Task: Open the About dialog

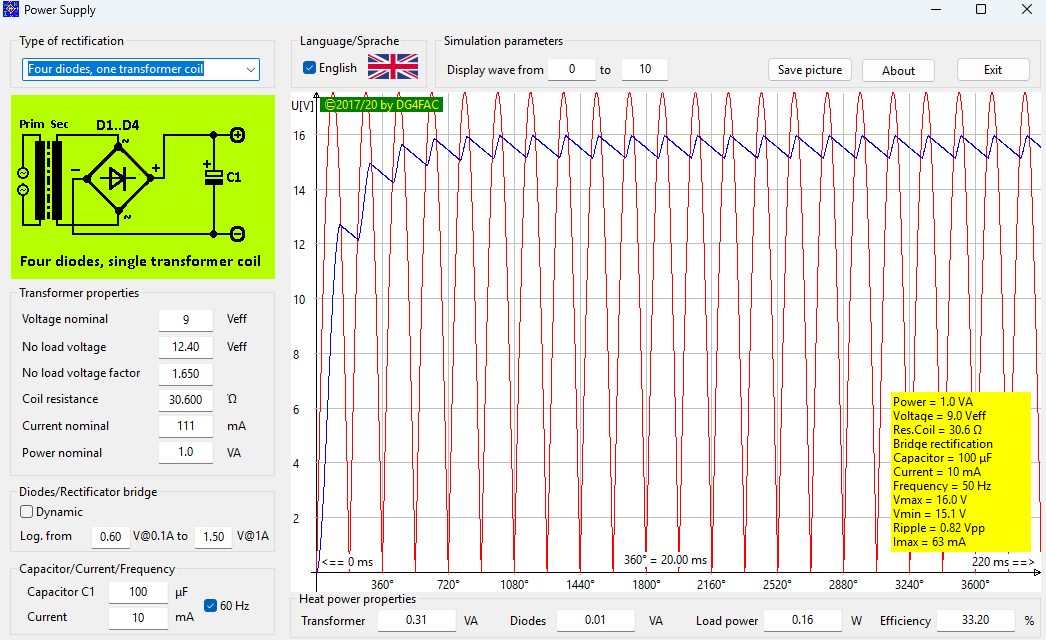Action: 897,70
